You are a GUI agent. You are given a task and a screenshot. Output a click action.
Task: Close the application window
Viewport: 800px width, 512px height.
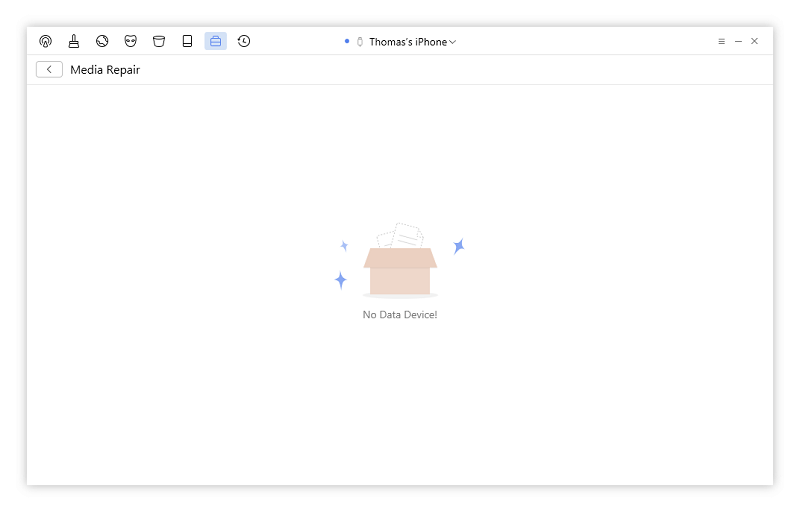755,41
